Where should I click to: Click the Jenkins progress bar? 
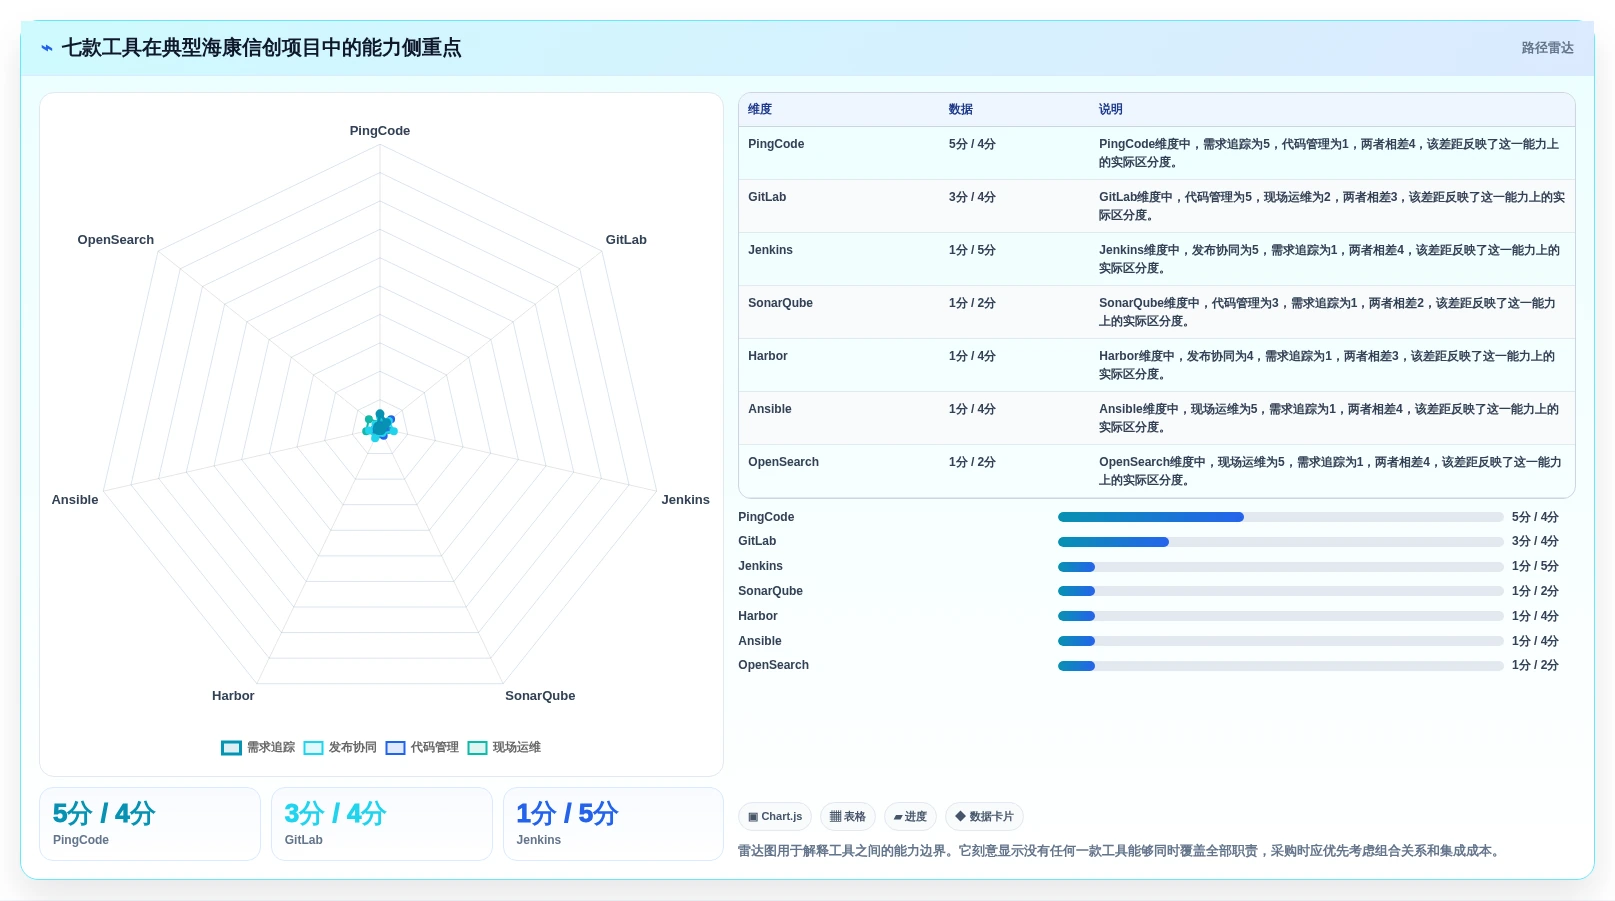1280,567
